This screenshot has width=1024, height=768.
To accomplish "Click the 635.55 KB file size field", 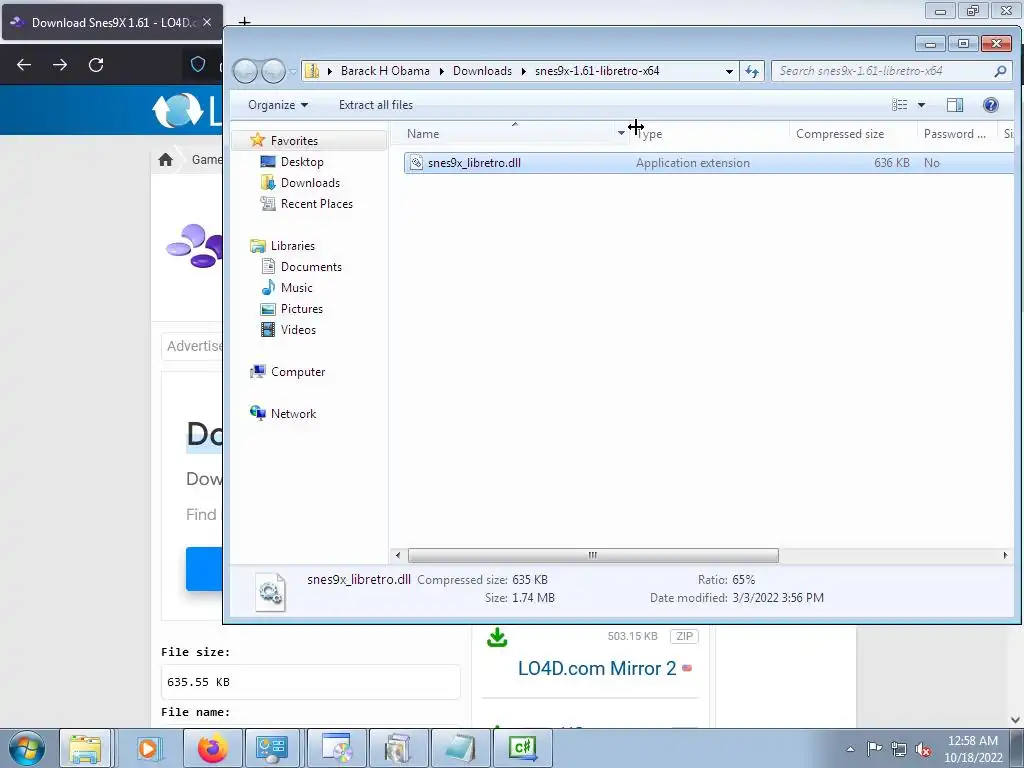I will coord(310,682).
